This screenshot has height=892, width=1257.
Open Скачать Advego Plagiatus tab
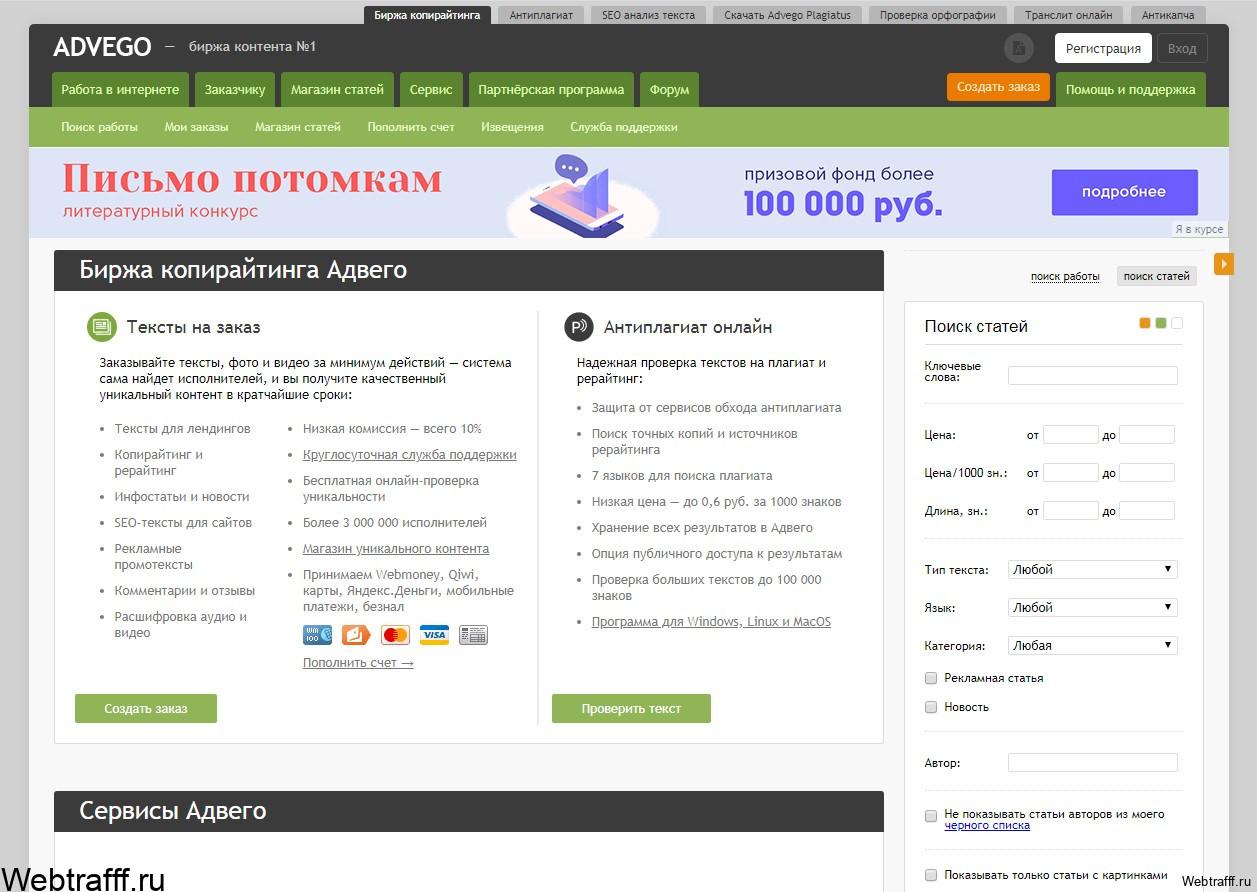(787, 15)
